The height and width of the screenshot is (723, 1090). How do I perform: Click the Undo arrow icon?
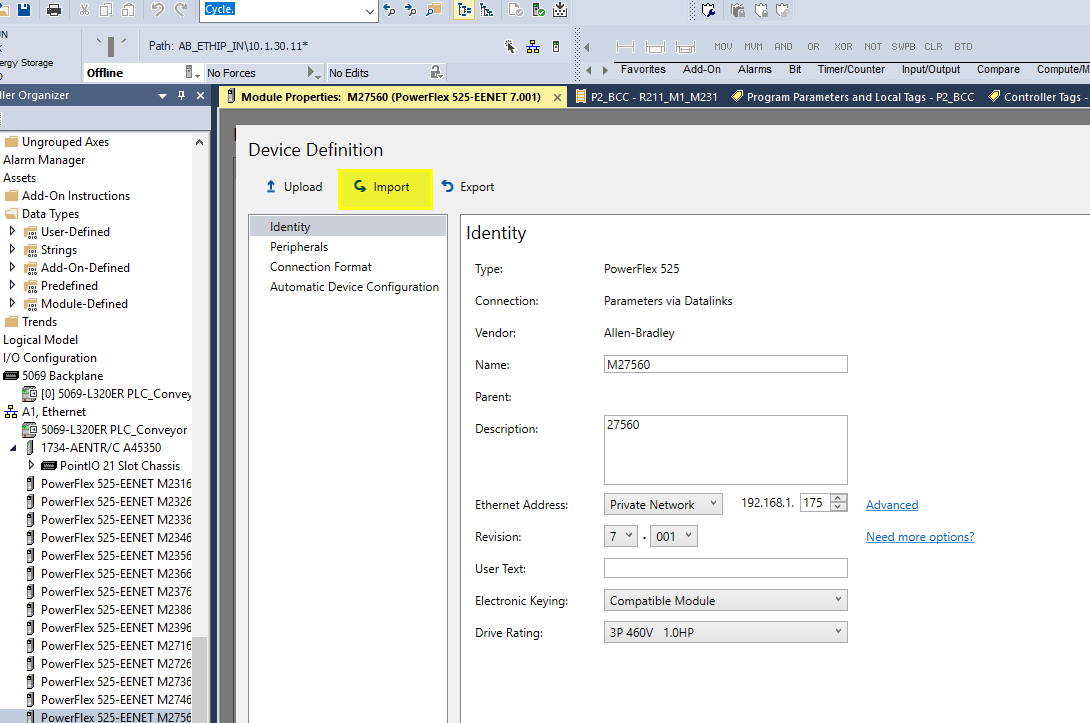pos(158,10)
